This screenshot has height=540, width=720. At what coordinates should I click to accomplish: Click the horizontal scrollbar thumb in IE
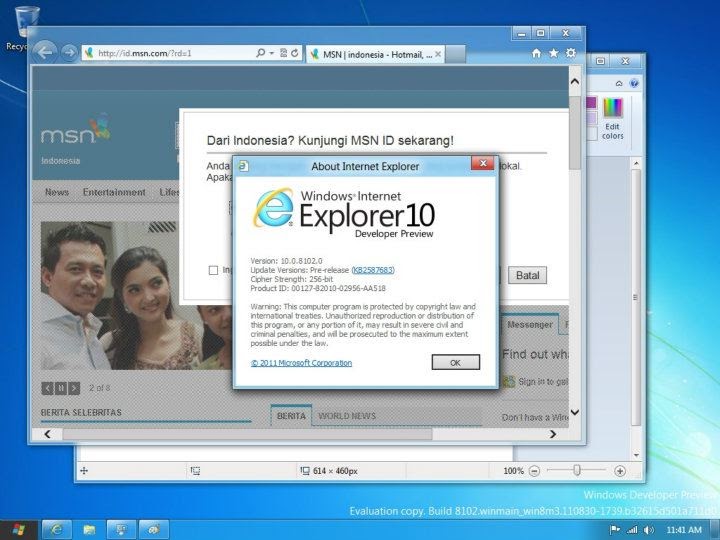(248, 434)
